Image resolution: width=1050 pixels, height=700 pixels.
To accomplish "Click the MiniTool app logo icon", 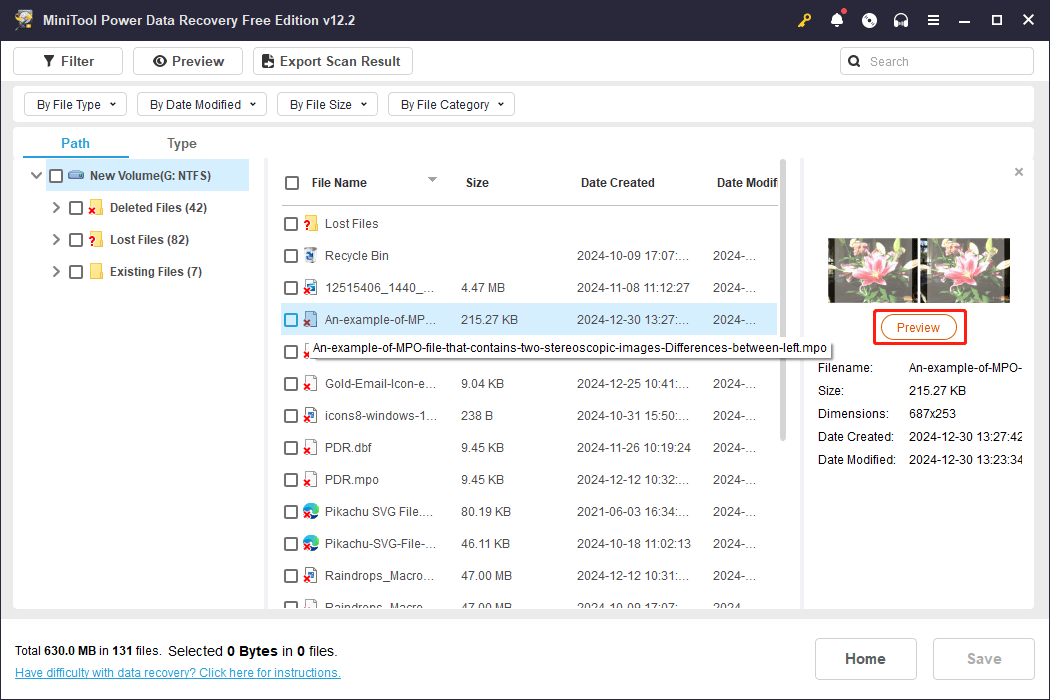I will pos(24,20).
